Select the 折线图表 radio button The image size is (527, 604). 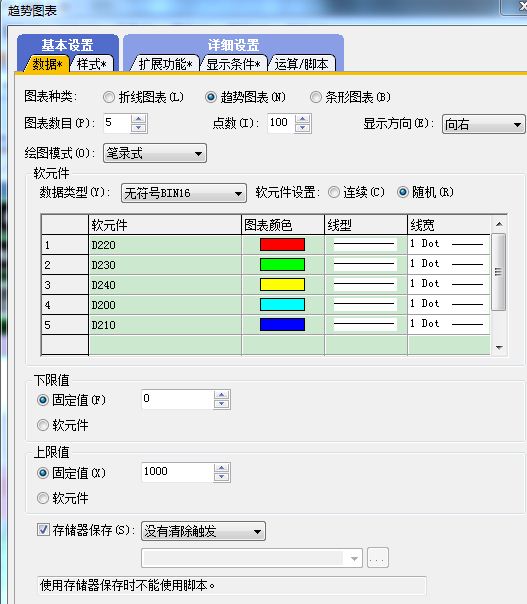[109, 97]
